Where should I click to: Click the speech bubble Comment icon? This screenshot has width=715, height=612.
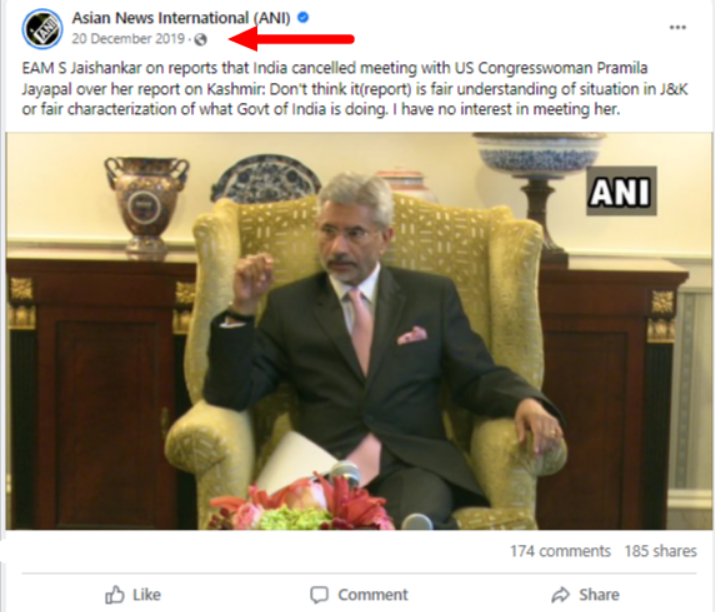(x=319, y=595)
